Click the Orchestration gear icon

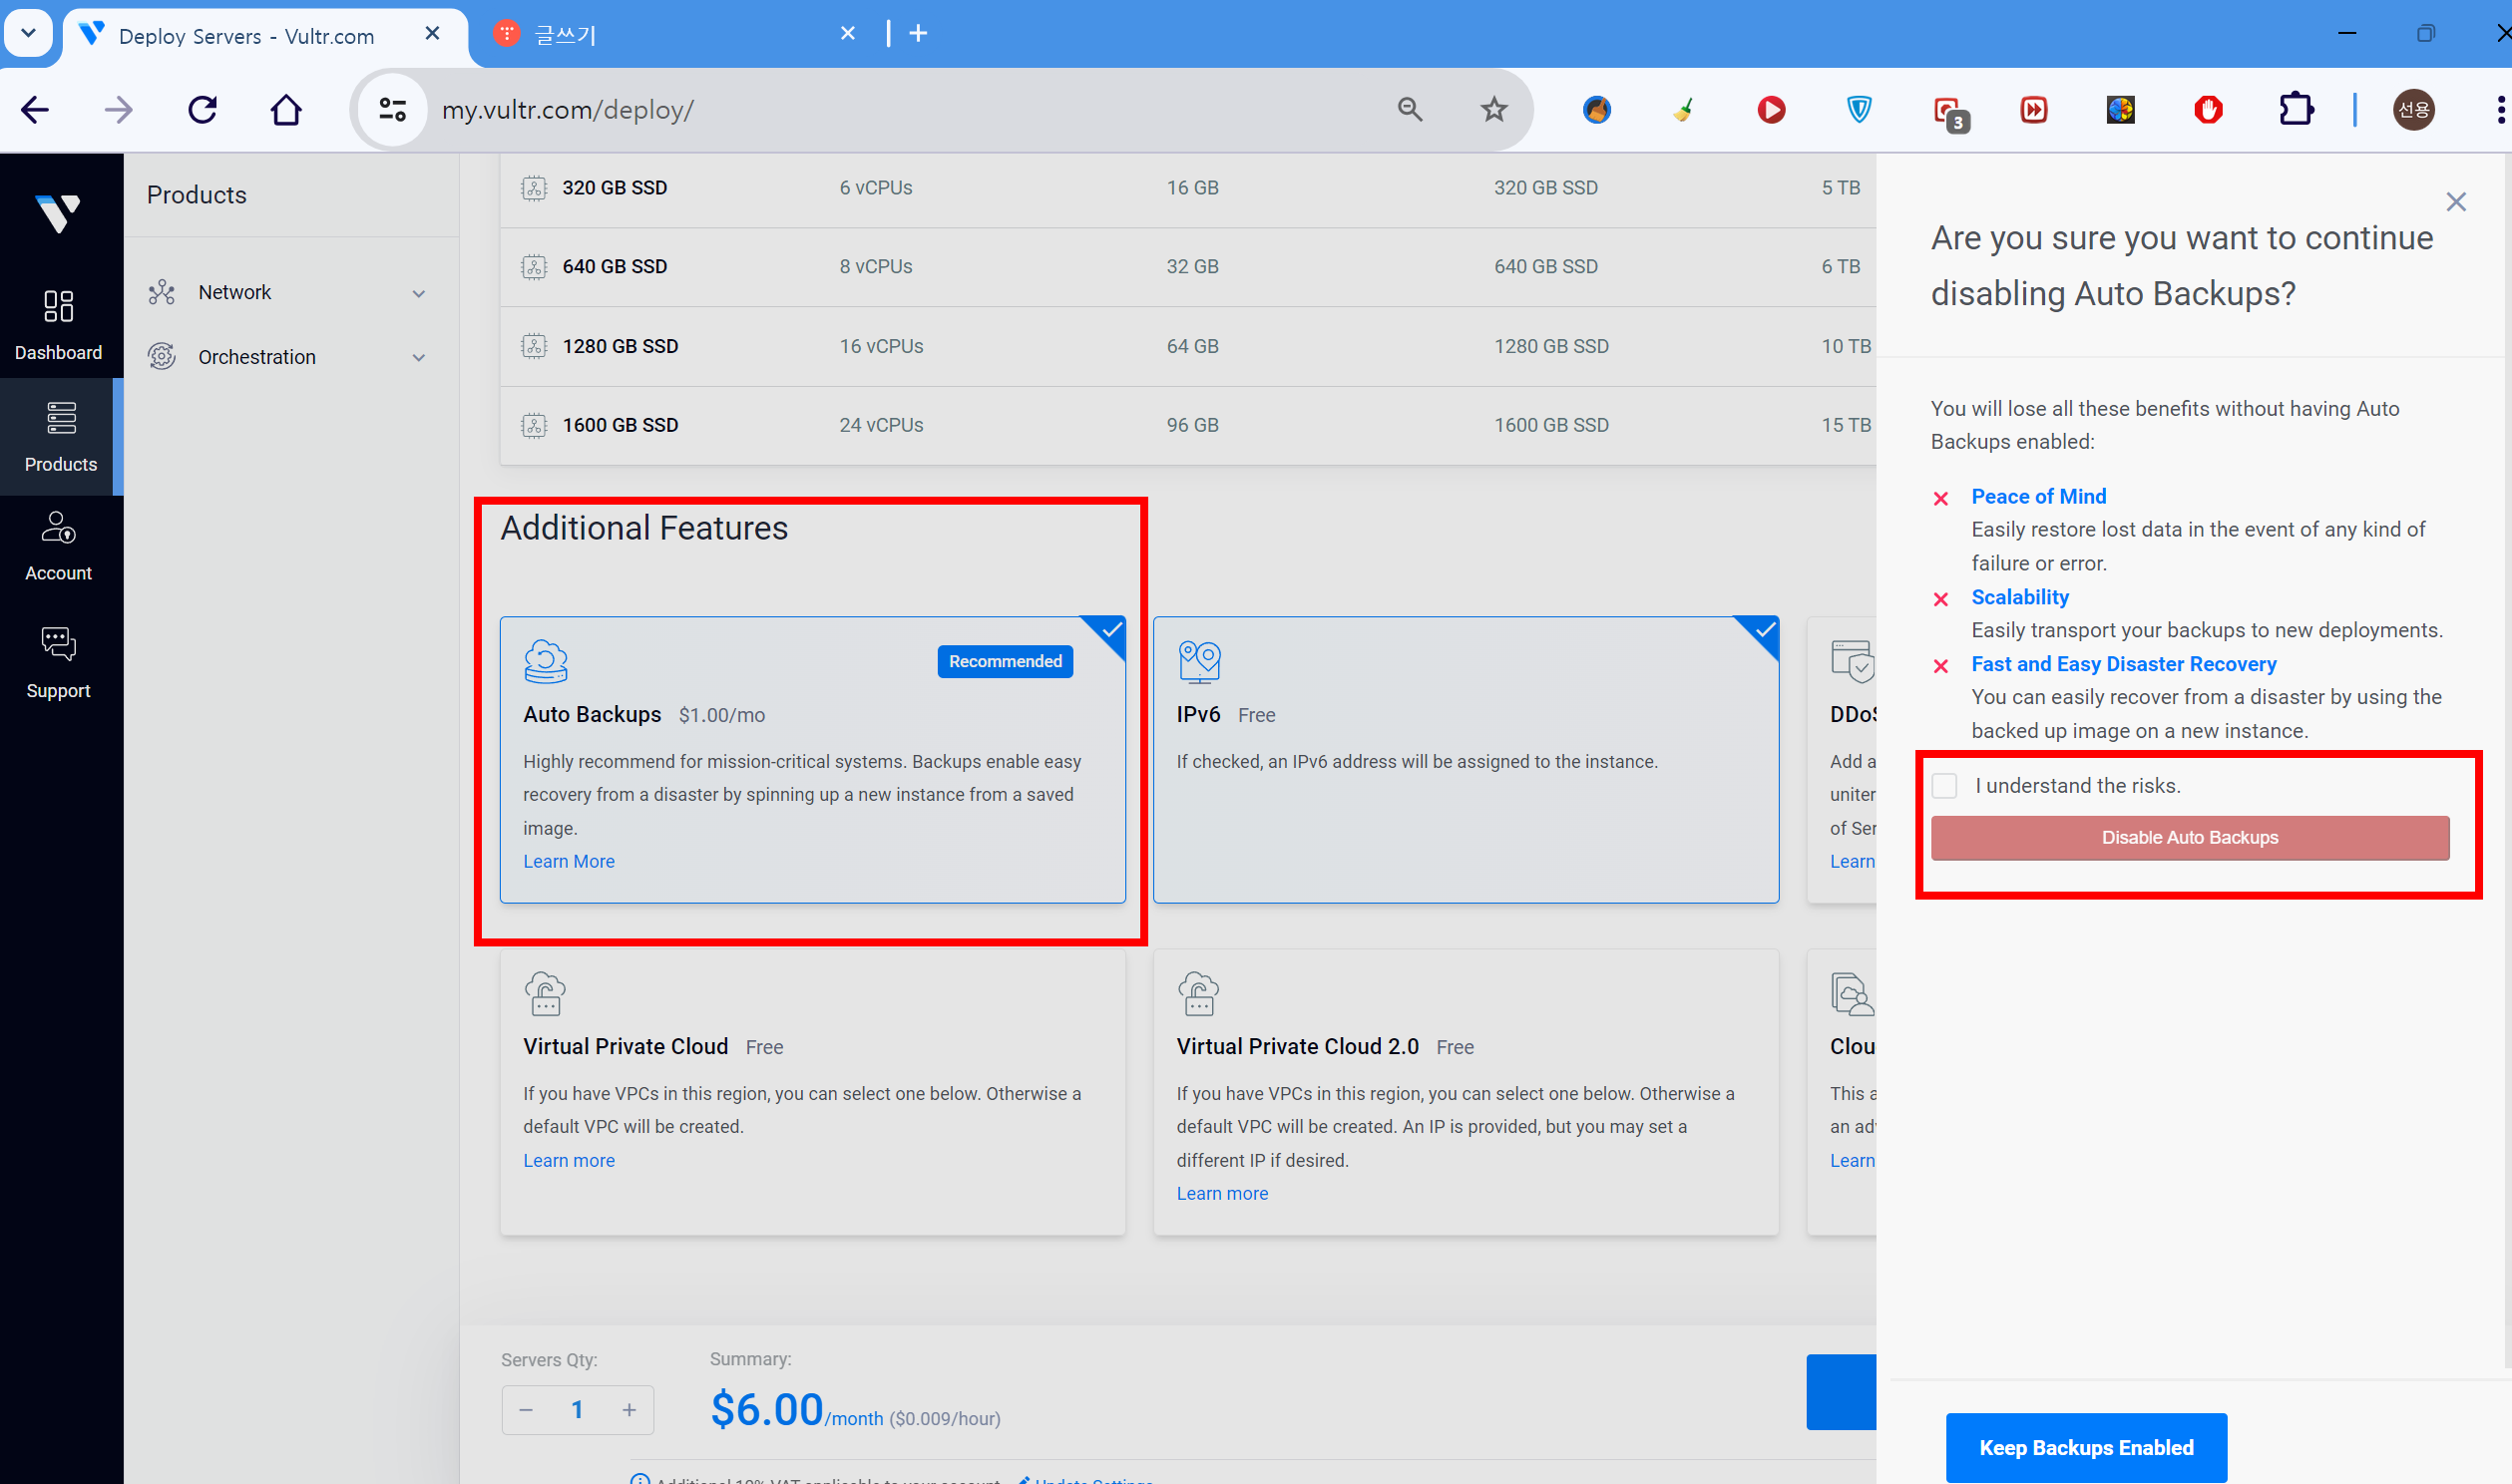pos(162,357)
